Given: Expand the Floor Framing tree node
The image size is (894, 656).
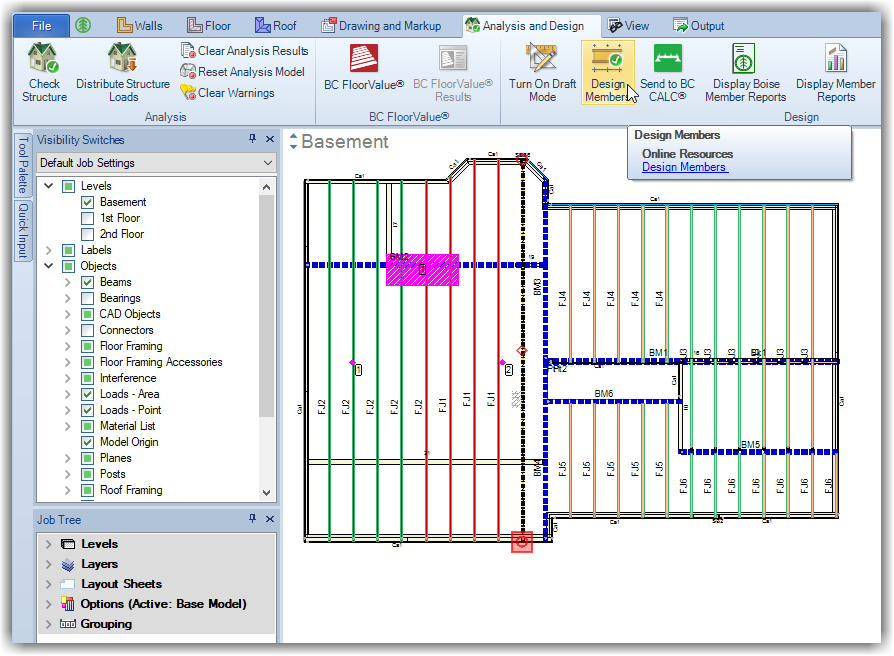Looking at the screenshot, I should point(68,346).
